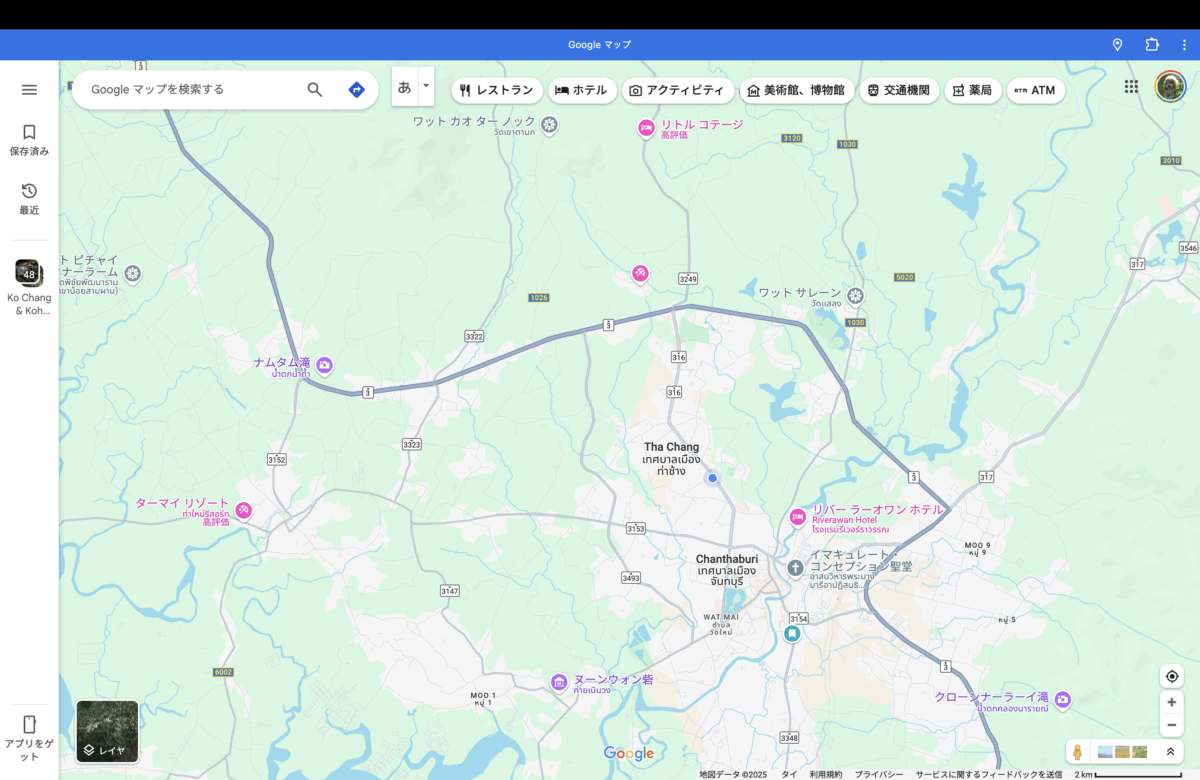Open the Google account profile avatar

(x=1170, y=86)
